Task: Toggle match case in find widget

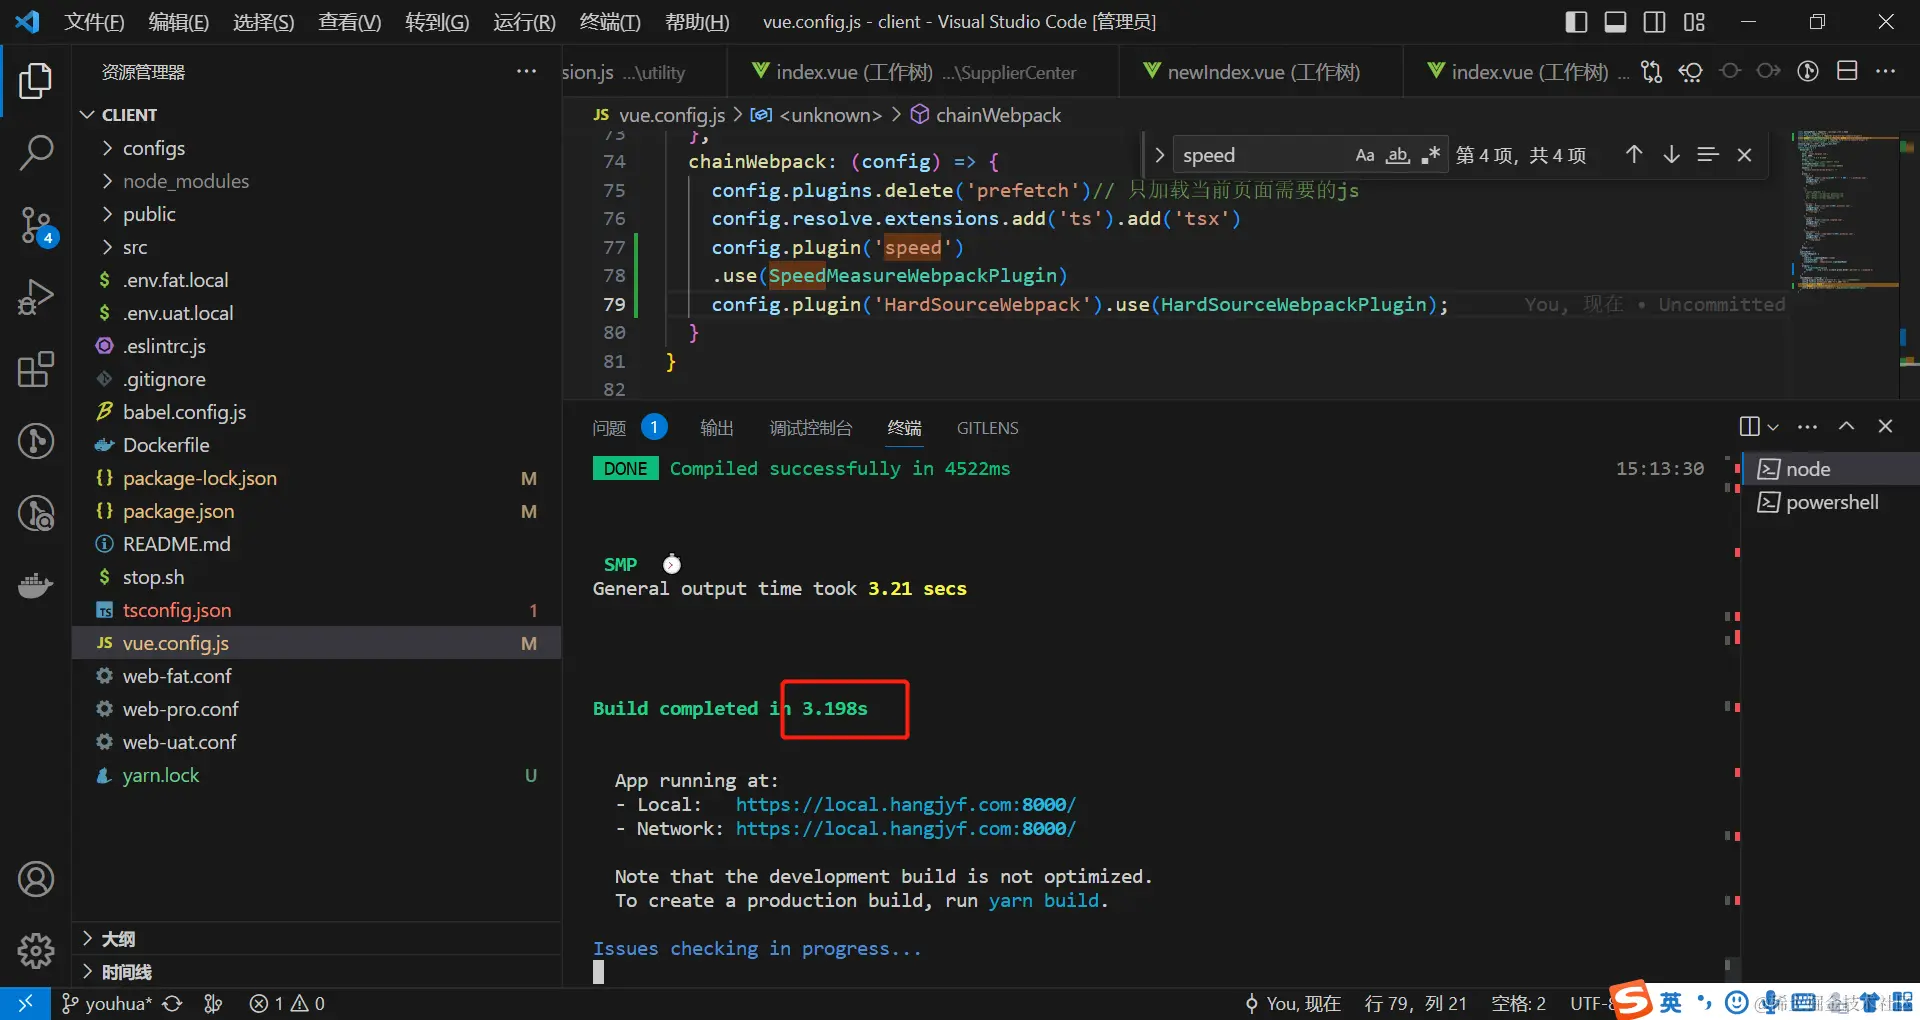Action: [1365, 155]
